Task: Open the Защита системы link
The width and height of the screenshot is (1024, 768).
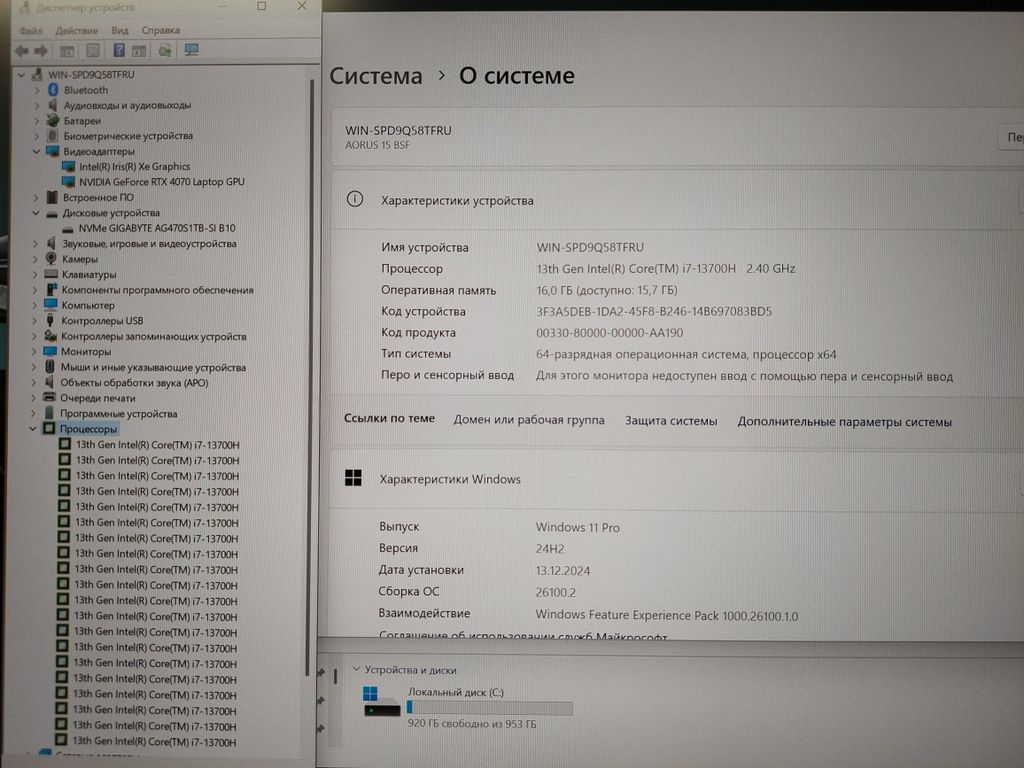Action: pos(671,421)
